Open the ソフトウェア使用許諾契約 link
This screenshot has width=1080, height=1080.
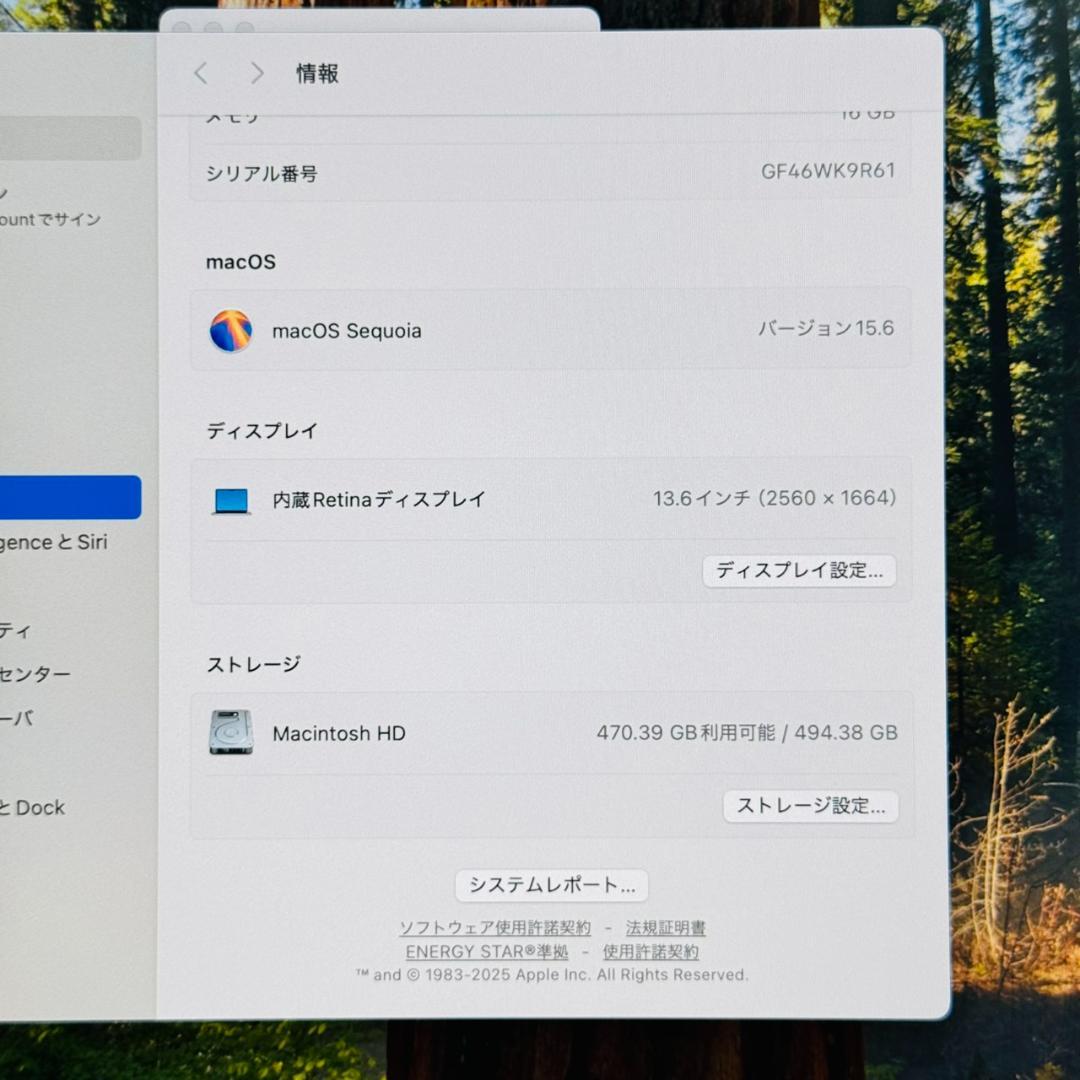(496, 928)
